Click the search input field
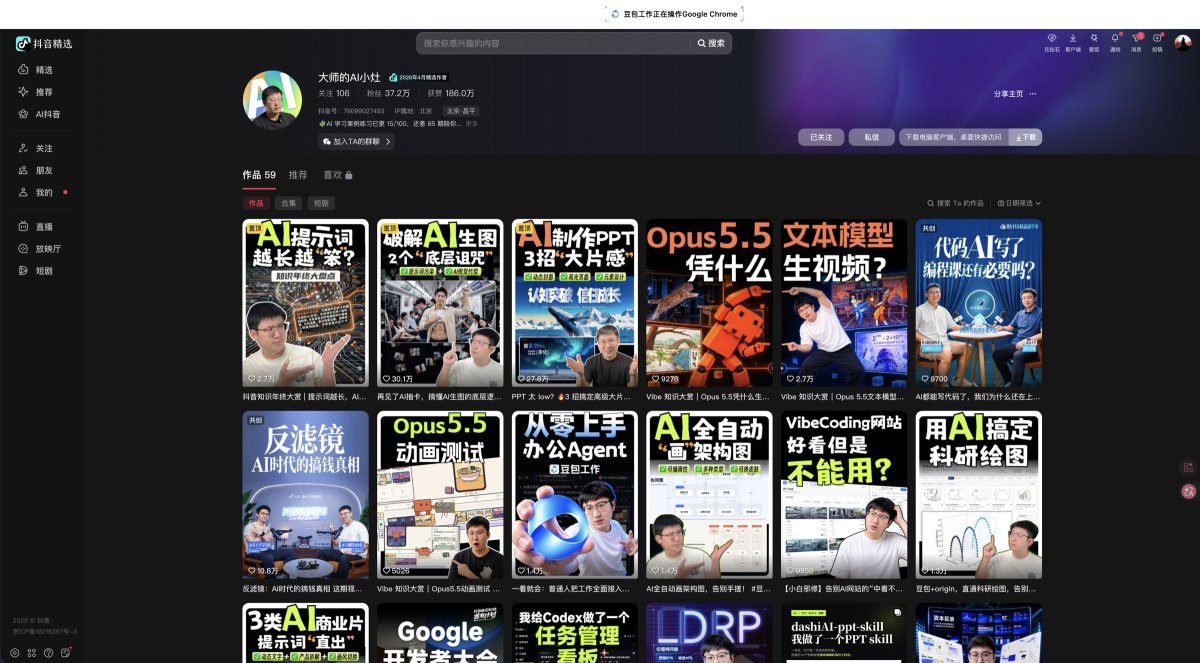This screenshot has width=1200, height=663. pyautogui.click(x=554, y=43)
